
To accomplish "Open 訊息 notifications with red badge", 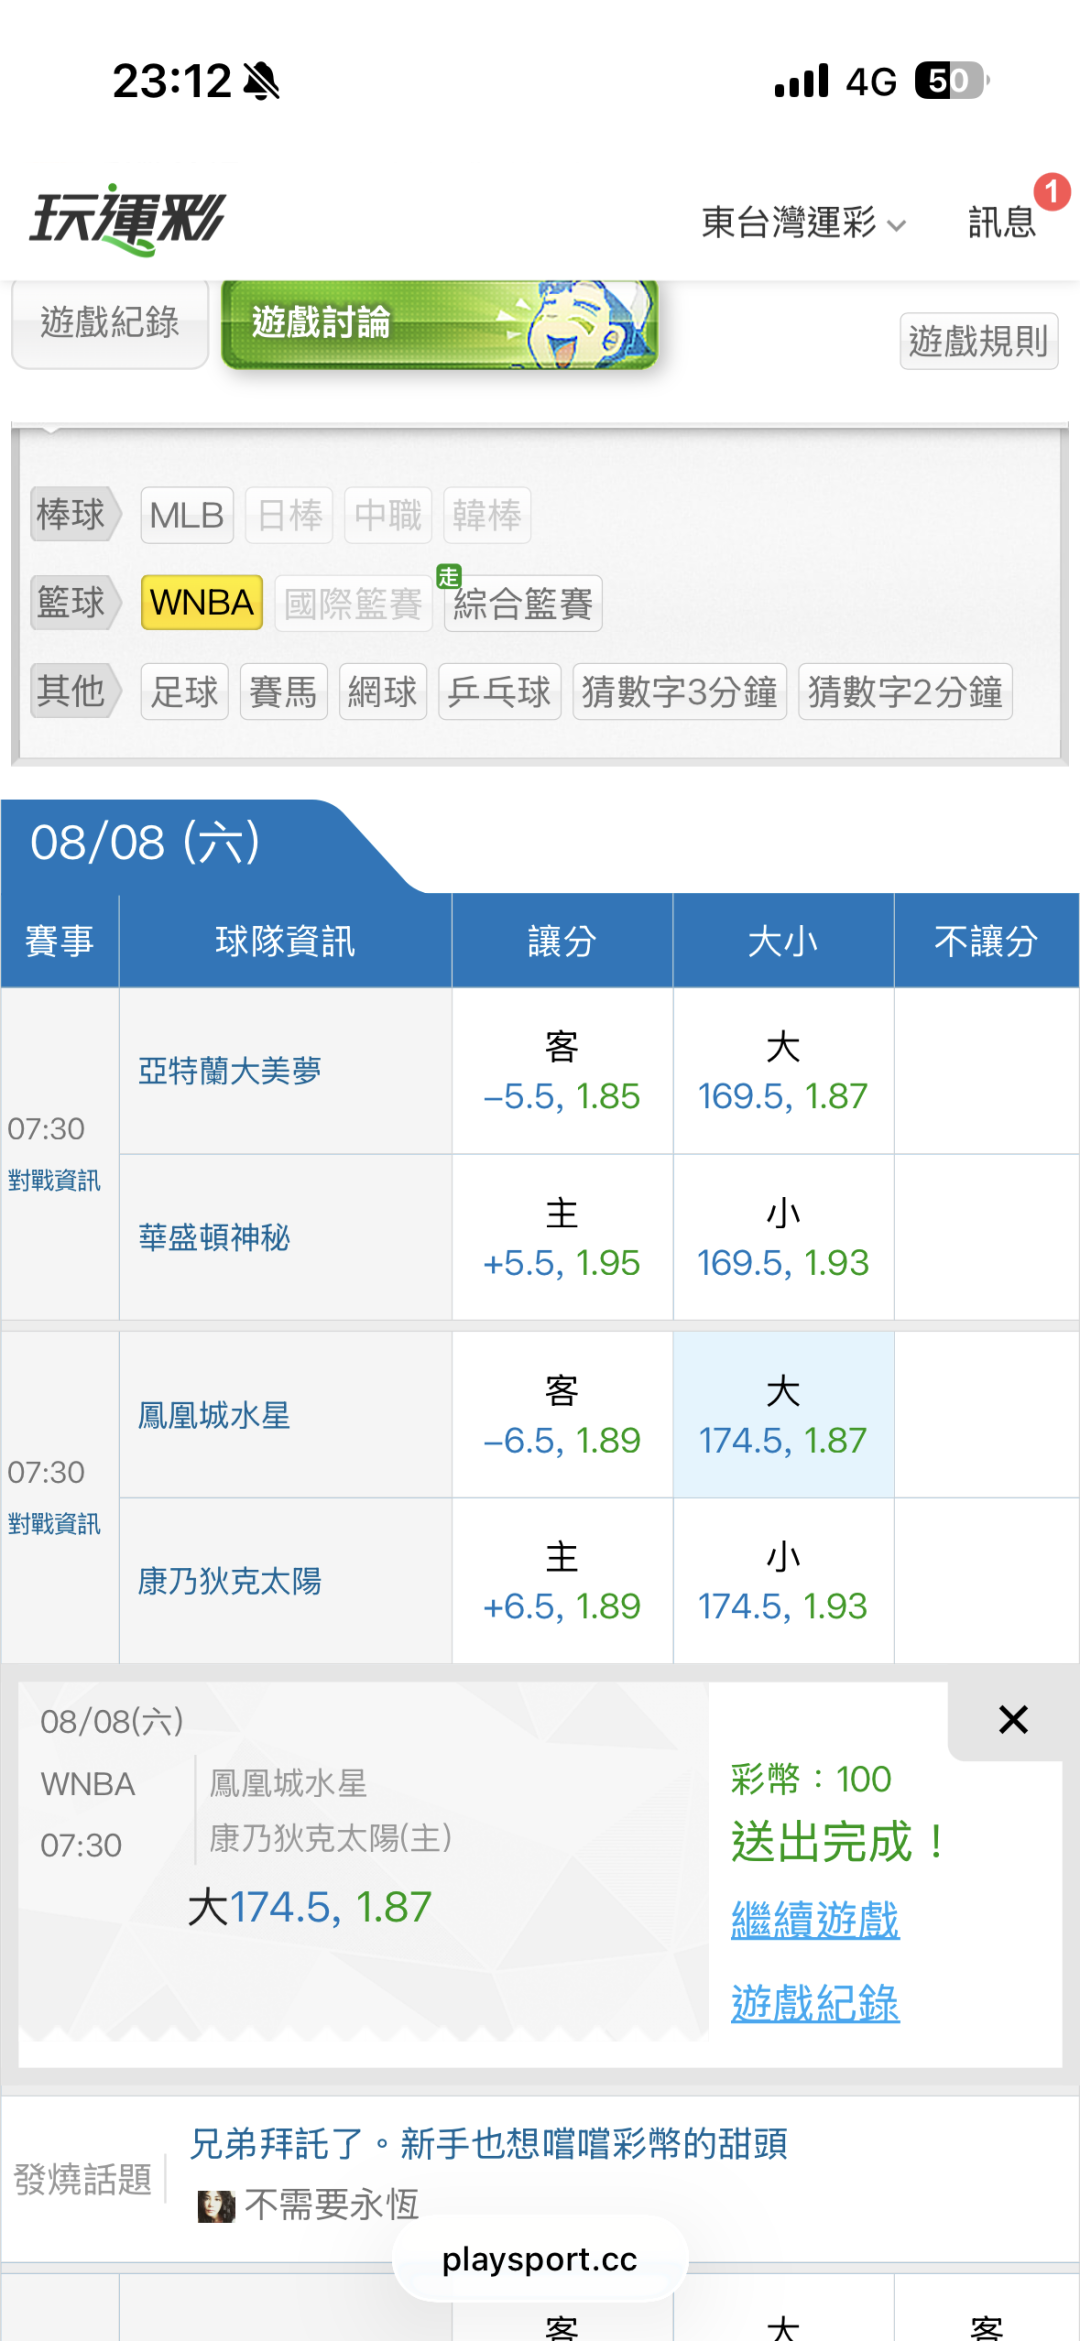I will coord(1003,221).
